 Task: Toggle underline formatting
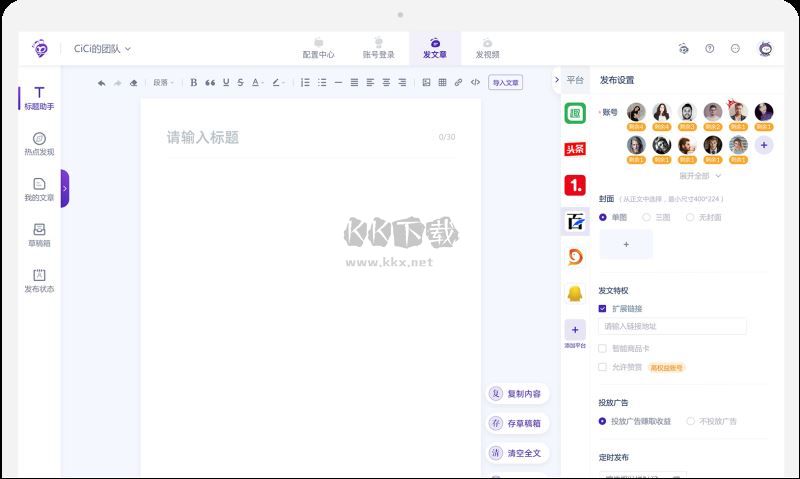point(226,82)
